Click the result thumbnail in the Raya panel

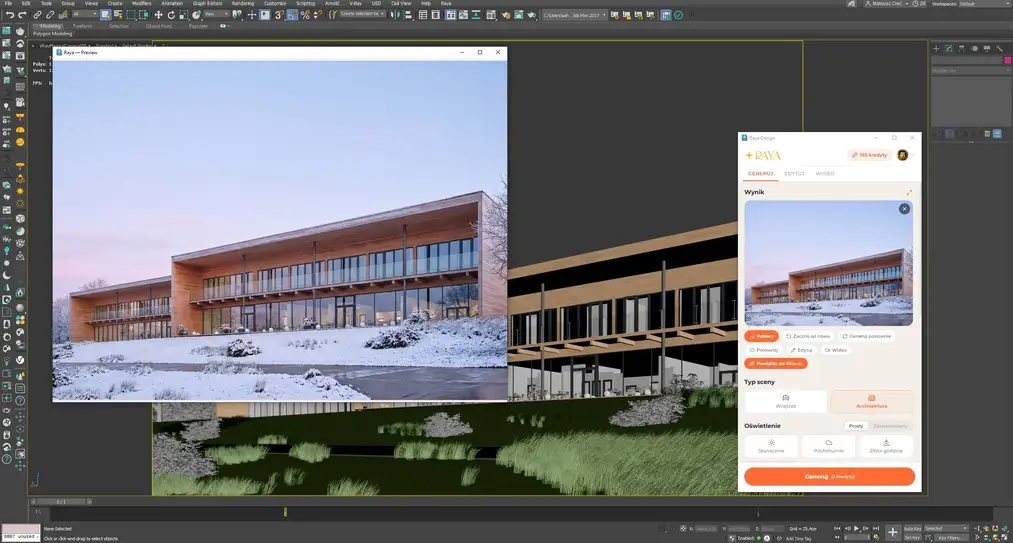tap(828, 263)
